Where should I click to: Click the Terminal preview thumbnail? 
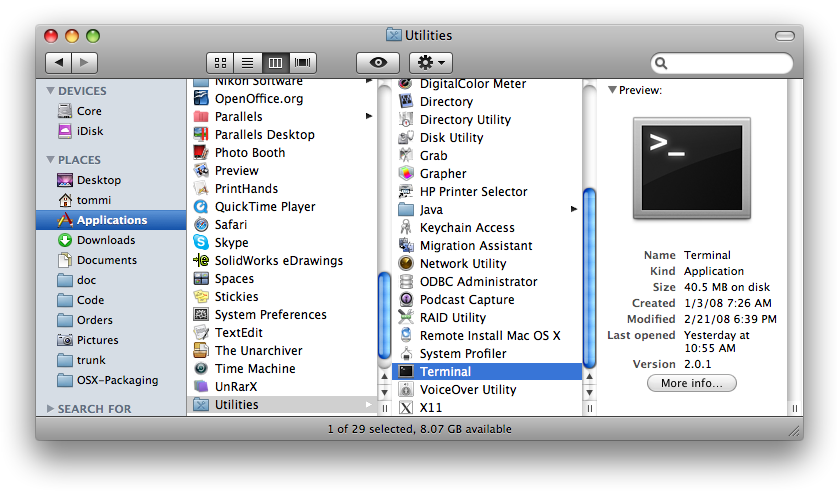(x=691, y=168)
